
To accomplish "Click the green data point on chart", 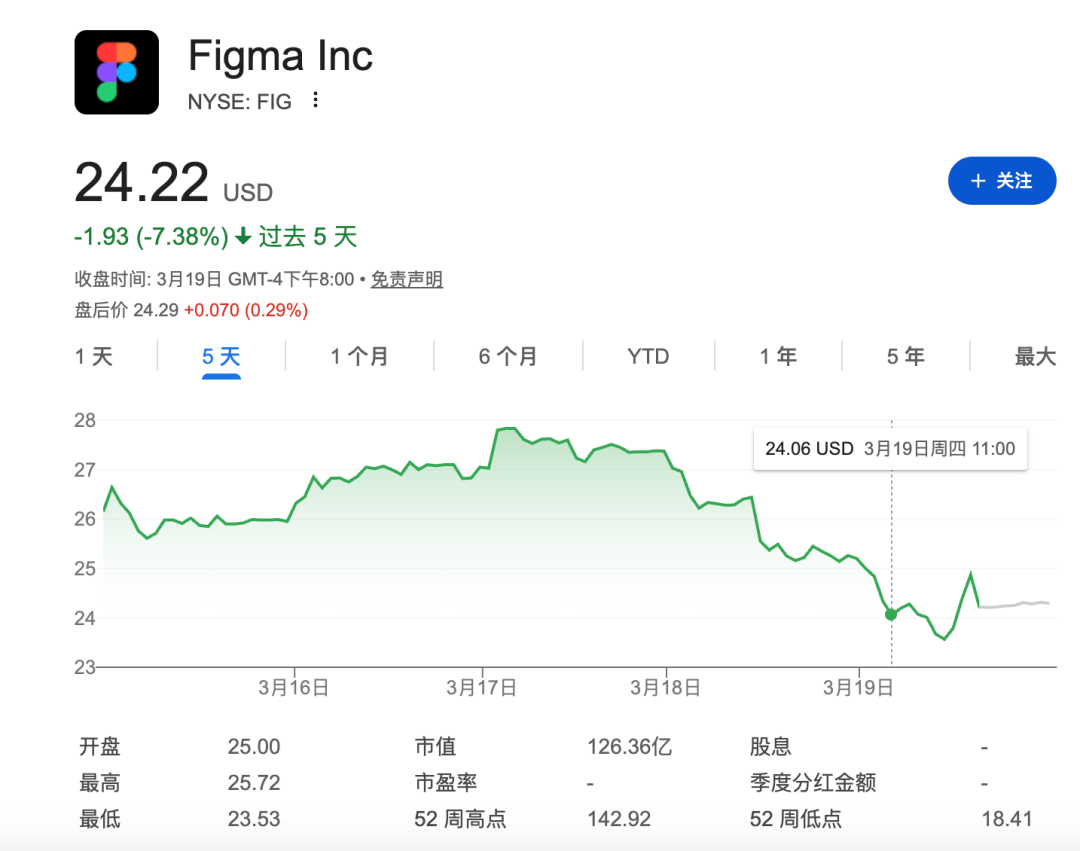I will click(x=891, y=614).
